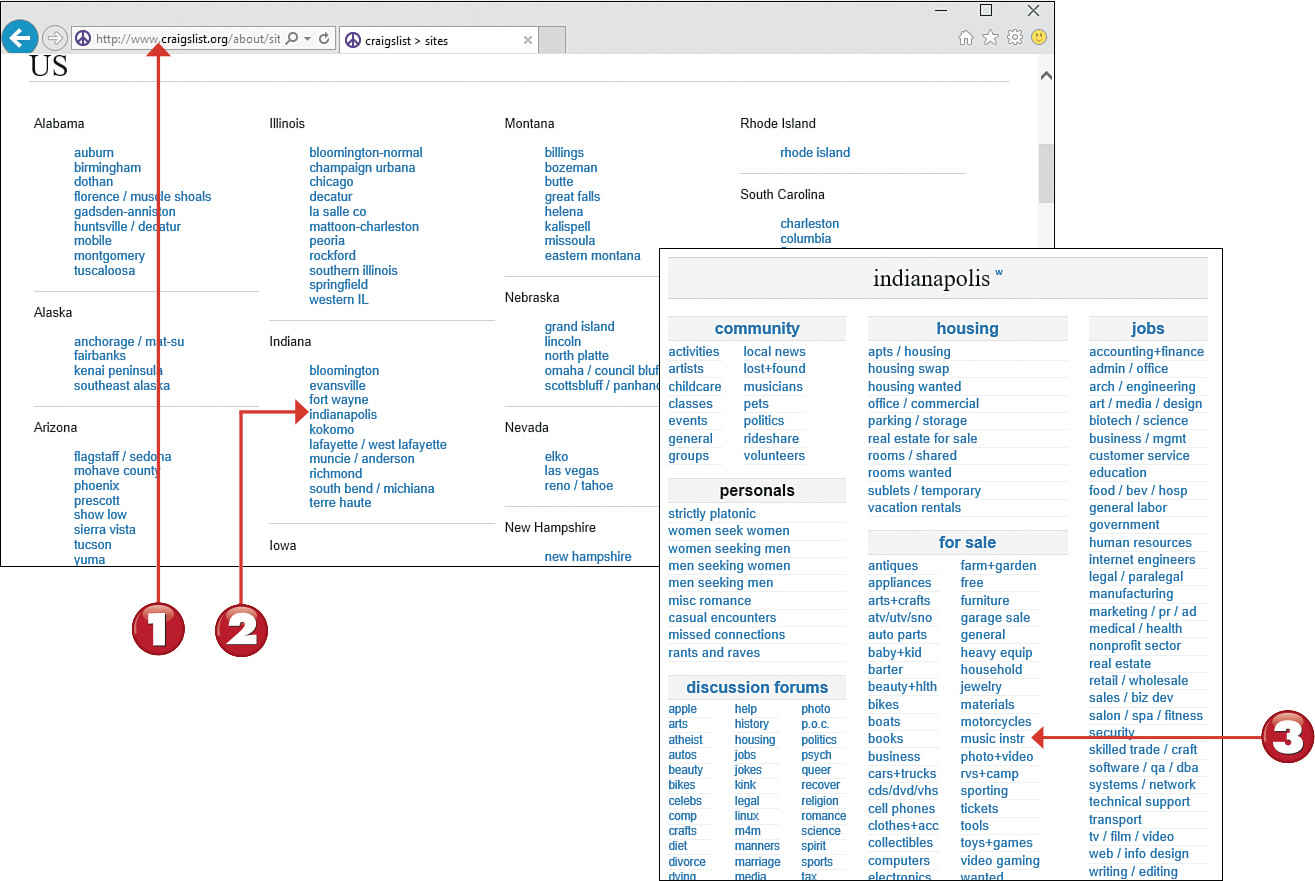Click the vertical scrollbar thumb of the sites page
The width and height of the screenshot is (1315, 881).
coord(1046,173)
